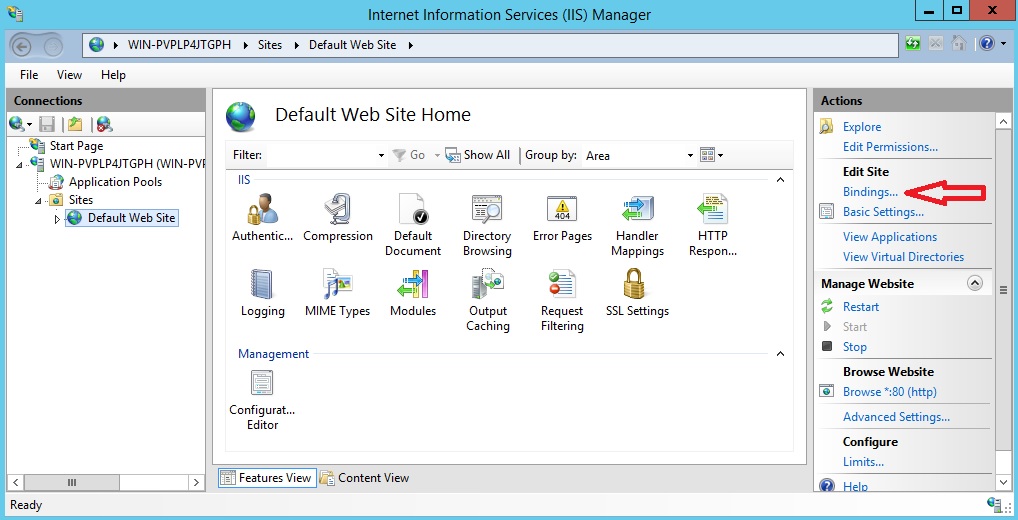Screen dimensions: 1018x520
Task: Click View Virtual Directories link
Action: (x=903, y=256)
